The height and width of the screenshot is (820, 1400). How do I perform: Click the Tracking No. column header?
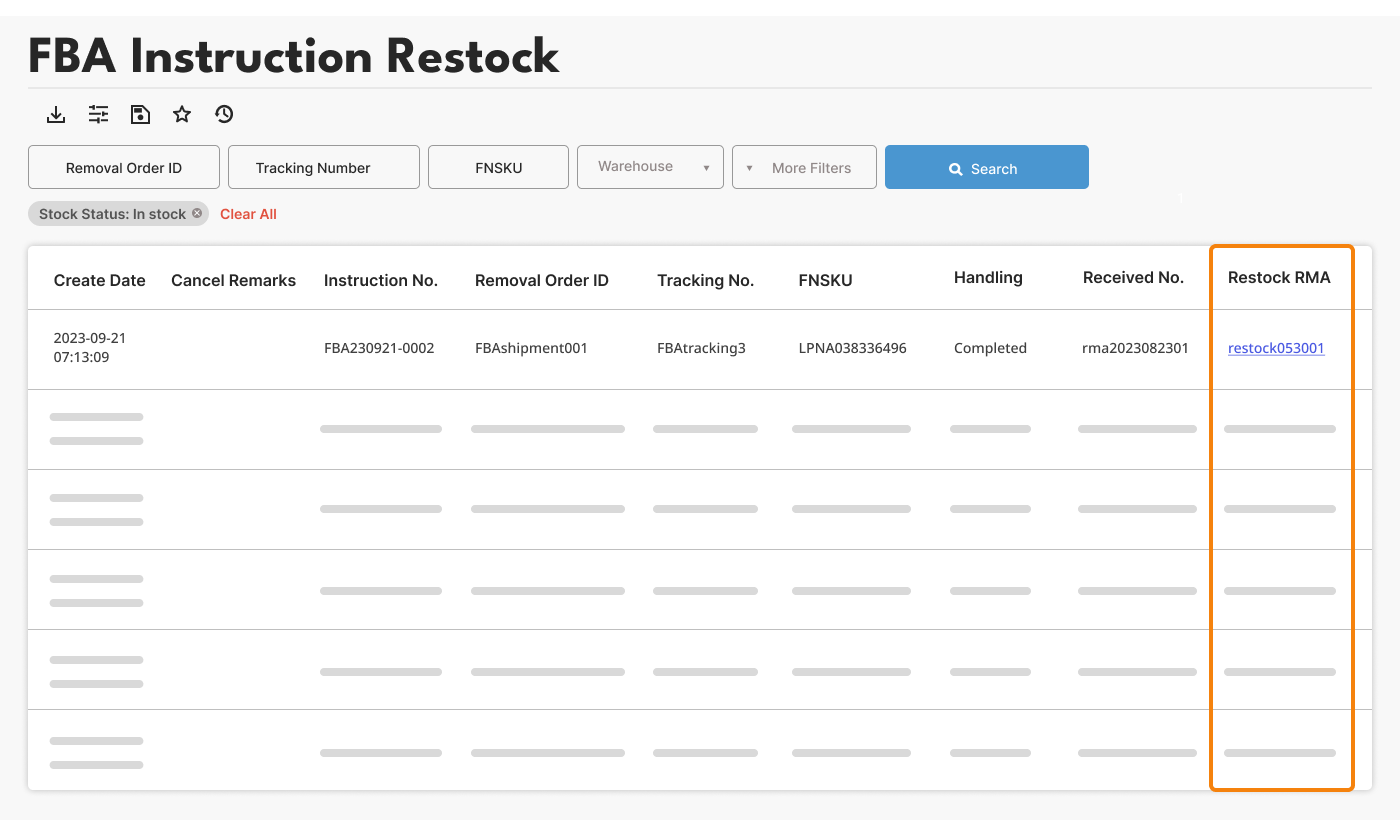[x=705, y=280]
